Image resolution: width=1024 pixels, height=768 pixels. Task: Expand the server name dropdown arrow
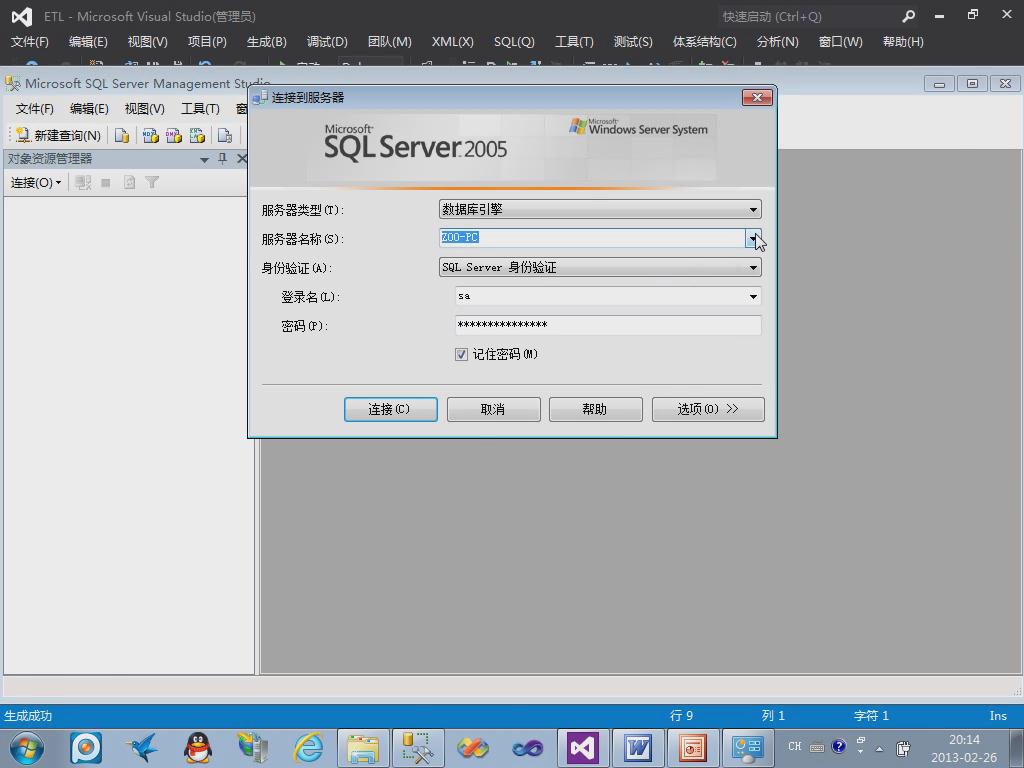click(x=753, y=238)
